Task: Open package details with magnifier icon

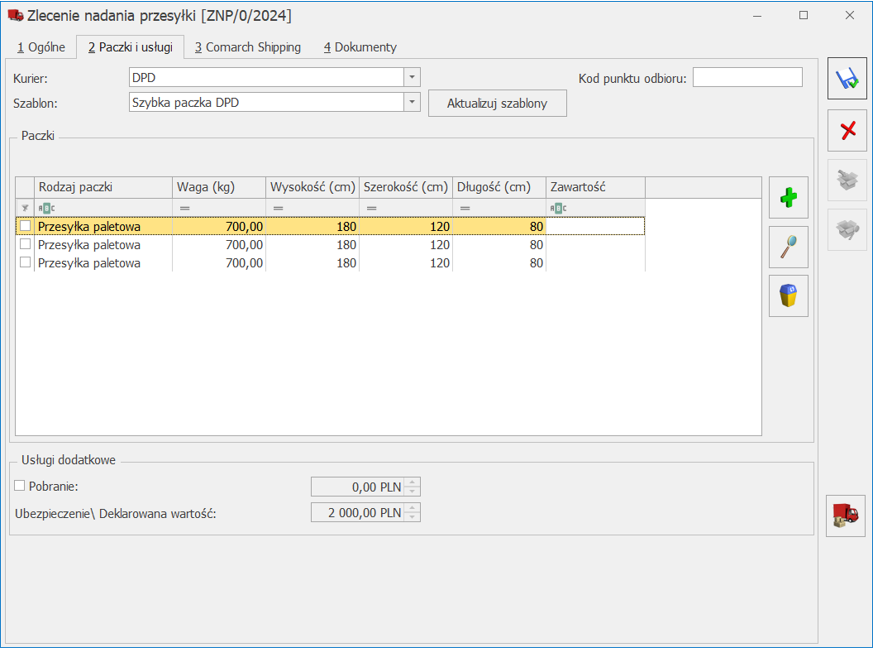Action: point(788,247)
